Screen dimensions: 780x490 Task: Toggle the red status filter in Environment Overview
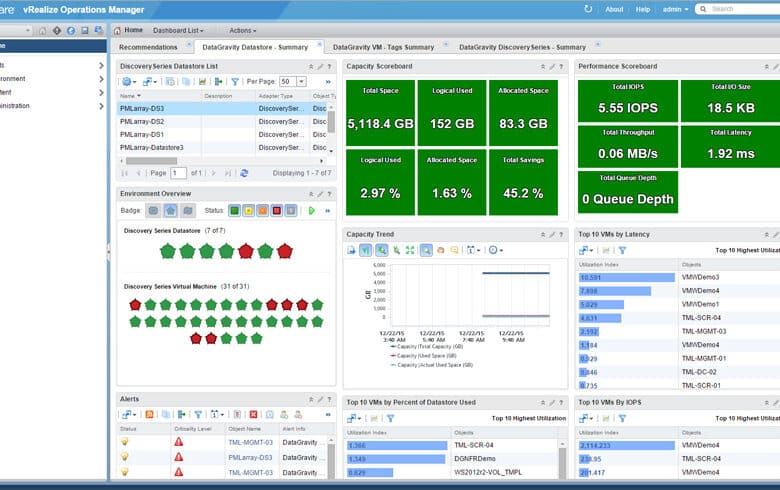277,211
